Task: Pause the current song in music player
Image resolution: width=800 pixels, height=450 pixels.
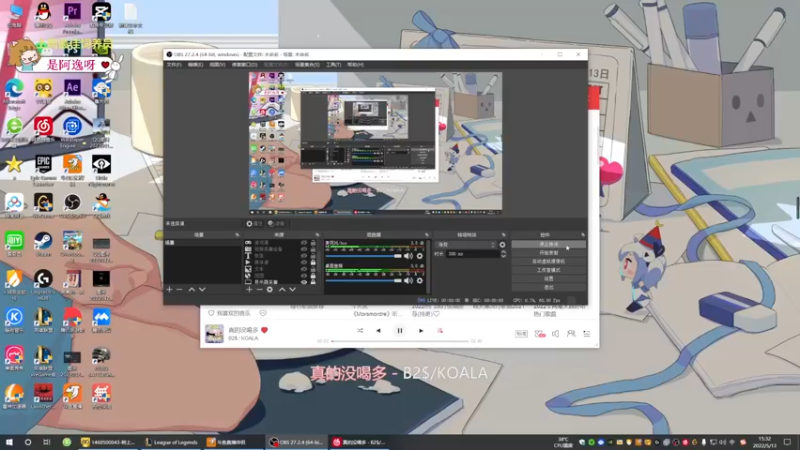Action: 400,331
